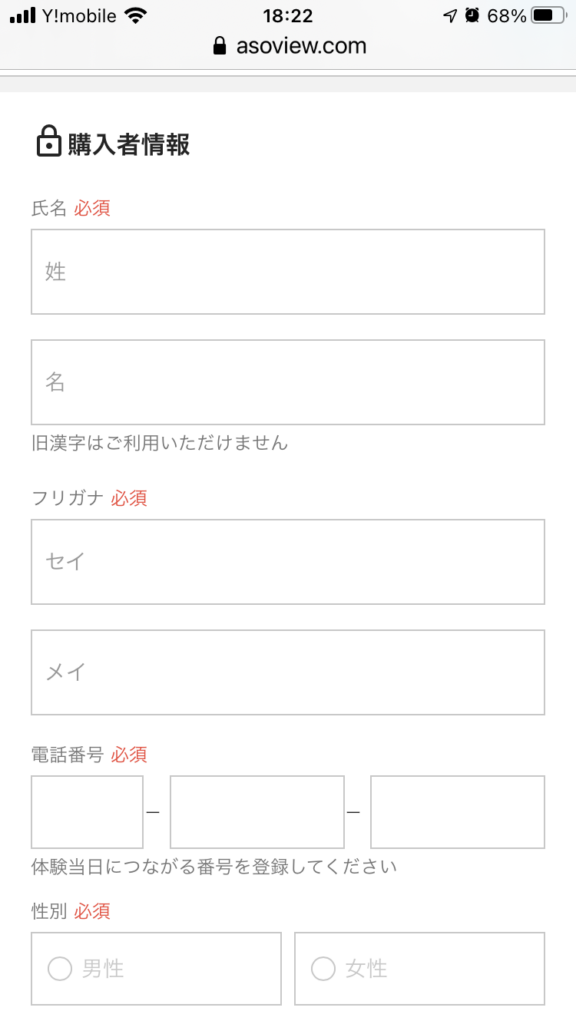Tap the middle phone number box
Viewport: 576px width, 1024px height.
257,812
